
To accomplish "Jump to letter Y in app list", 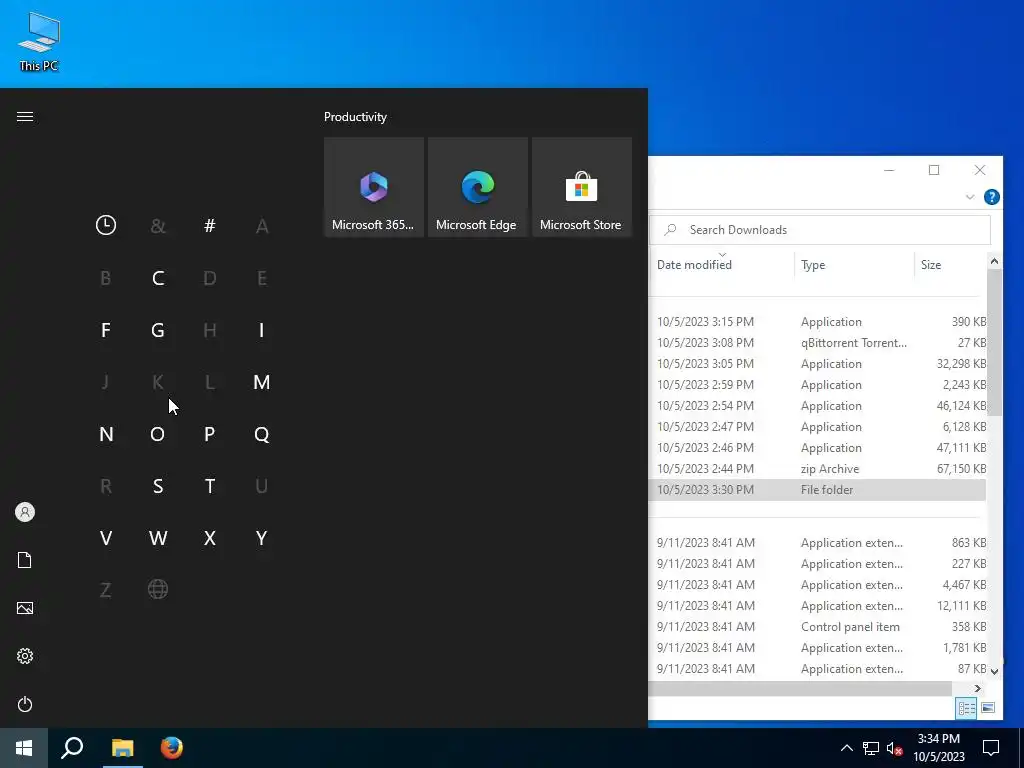I will [261, 538].
